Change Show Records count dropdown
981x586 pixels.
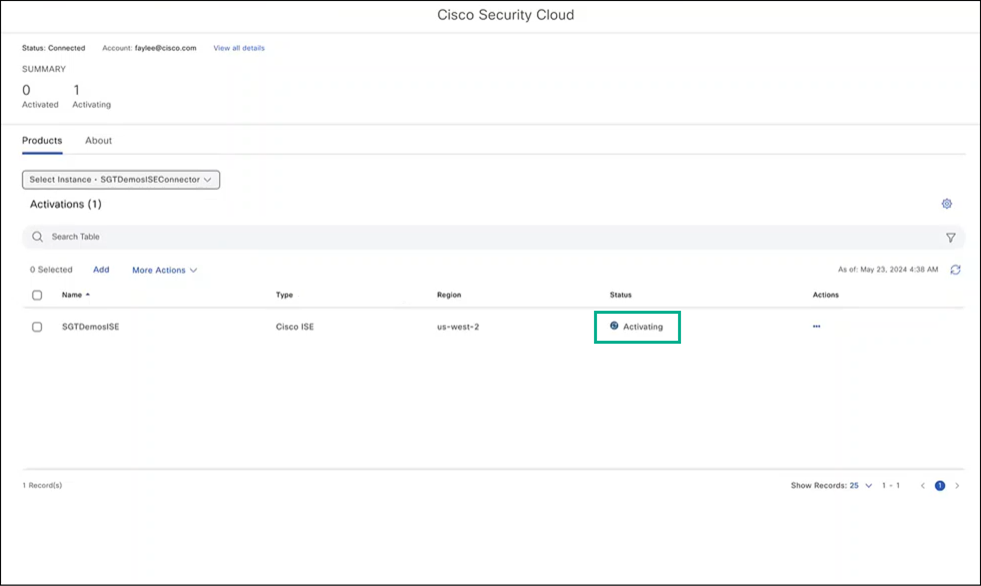pos(860,485)
